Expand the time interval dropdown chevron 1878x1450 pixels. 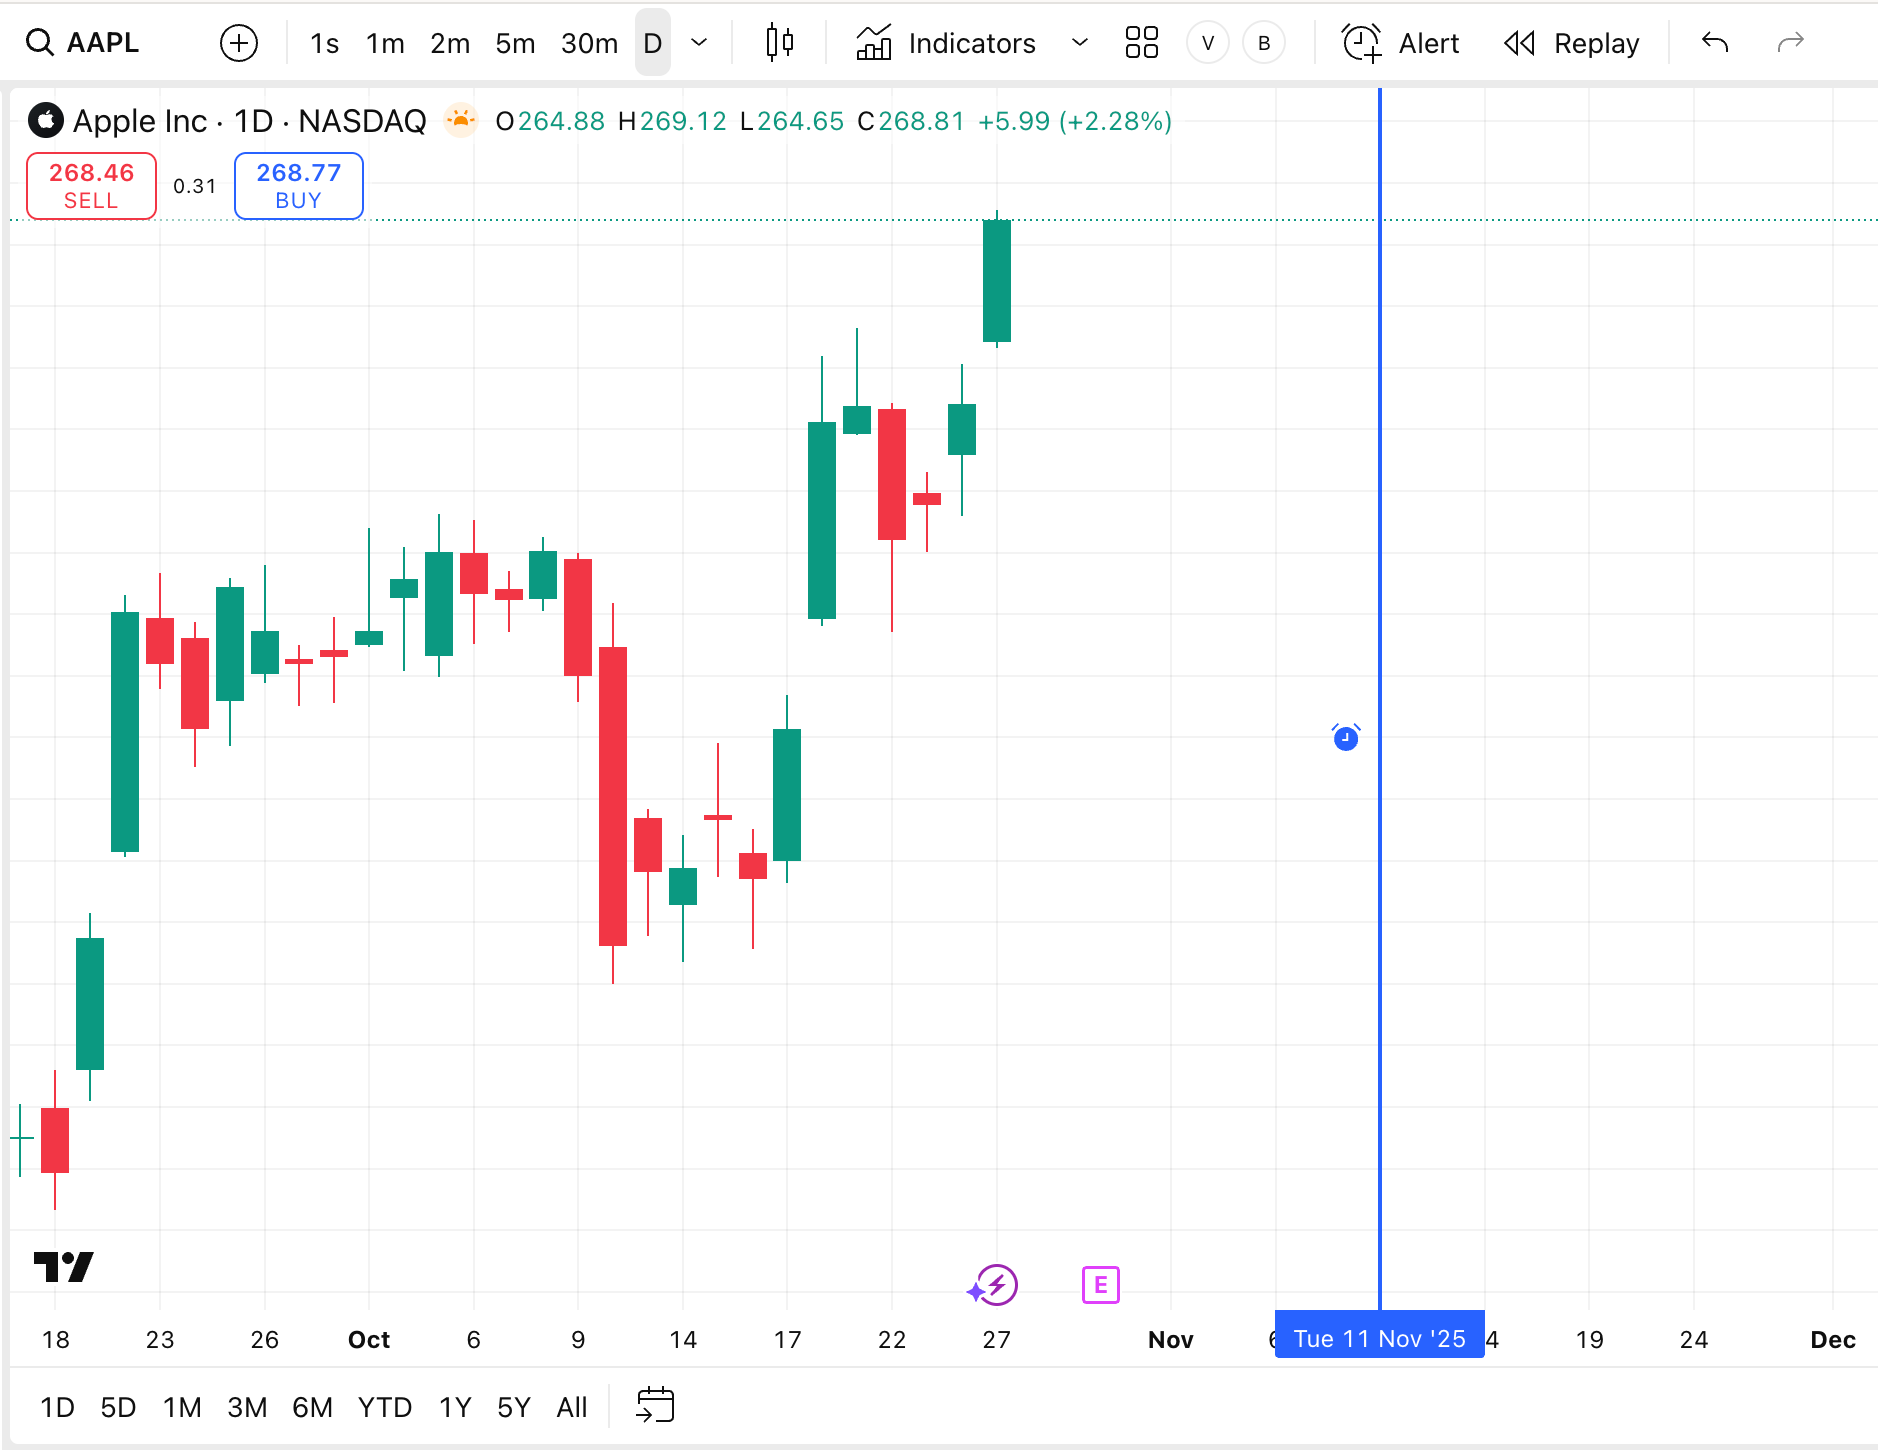point(699,43)
